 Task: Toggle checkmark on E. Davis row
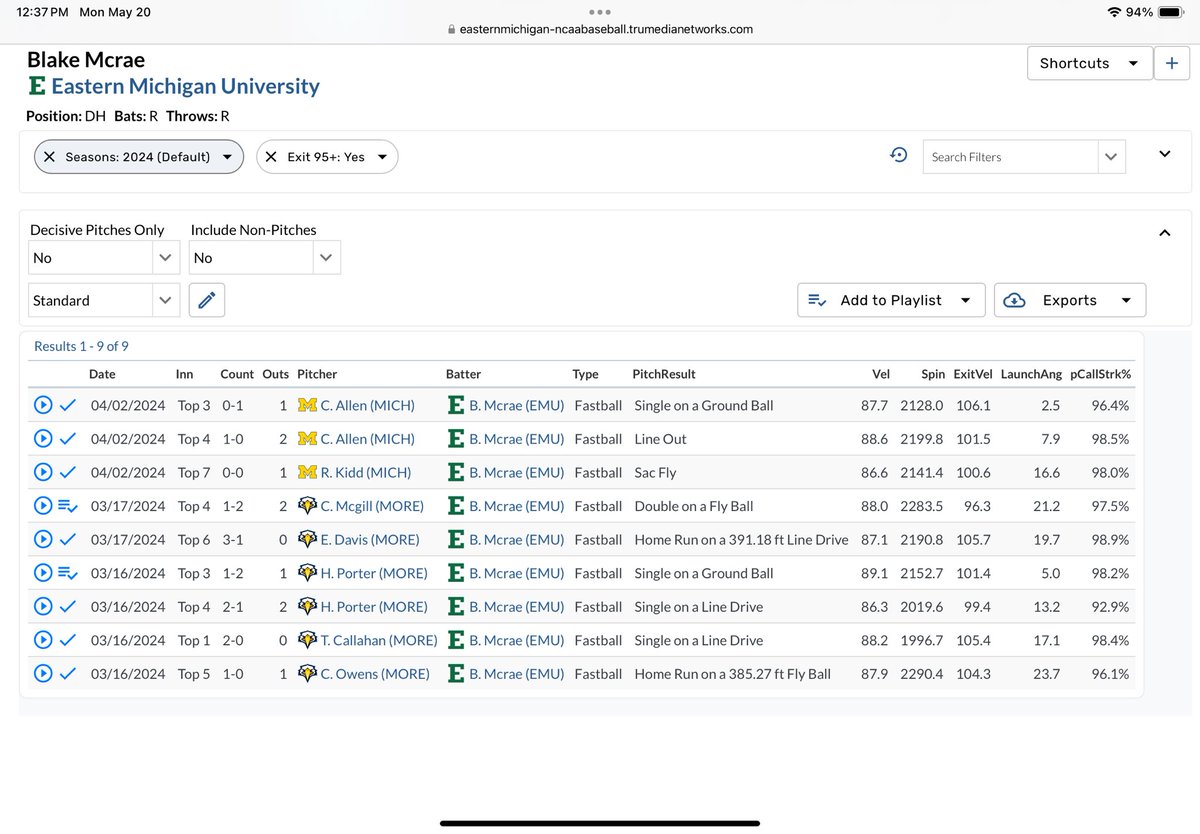(68, 539)
